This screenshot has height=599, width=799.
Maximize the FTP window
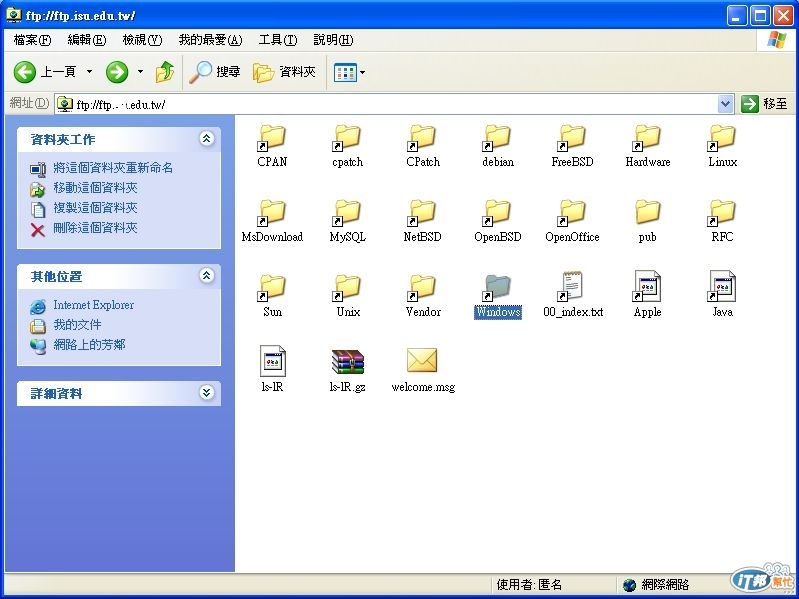(760, 16)
